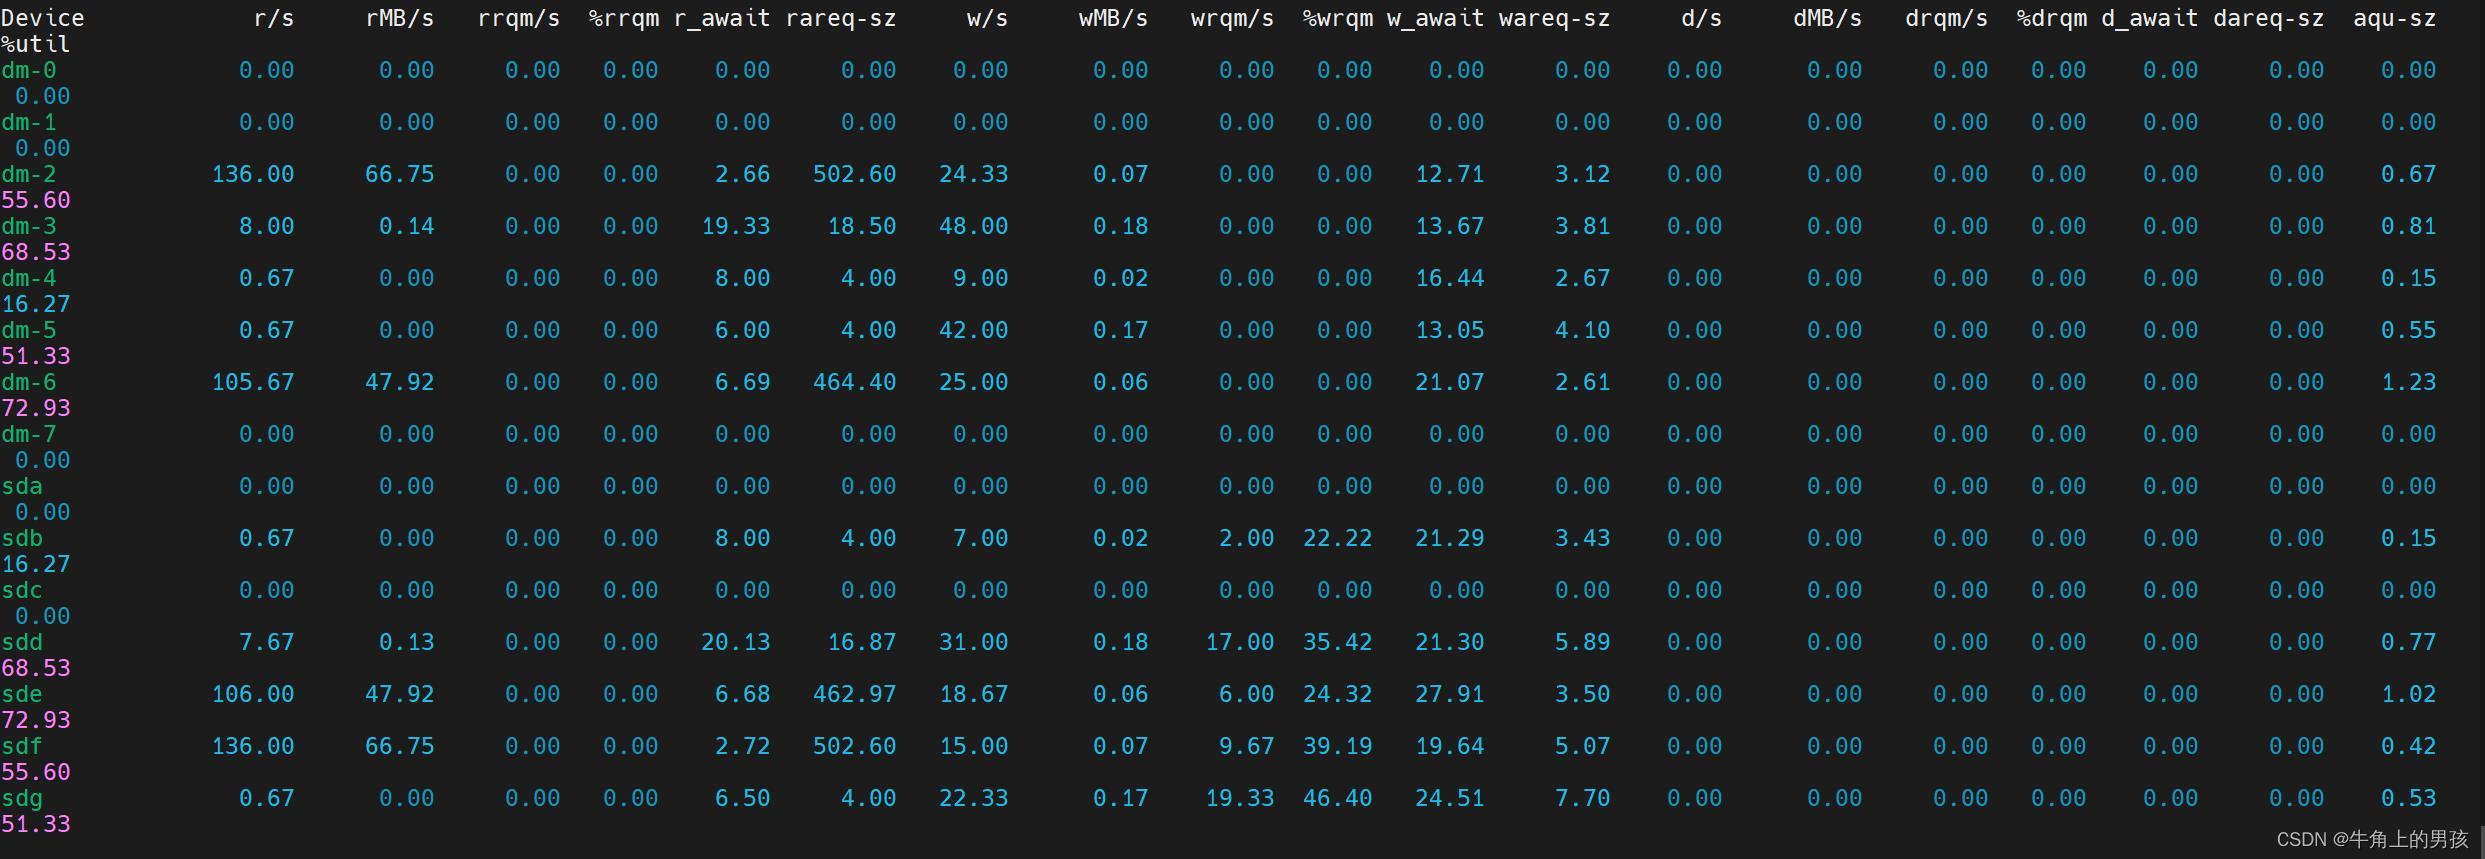Select device name sdb
2485x859 pixels.
(x=22, y=538)
